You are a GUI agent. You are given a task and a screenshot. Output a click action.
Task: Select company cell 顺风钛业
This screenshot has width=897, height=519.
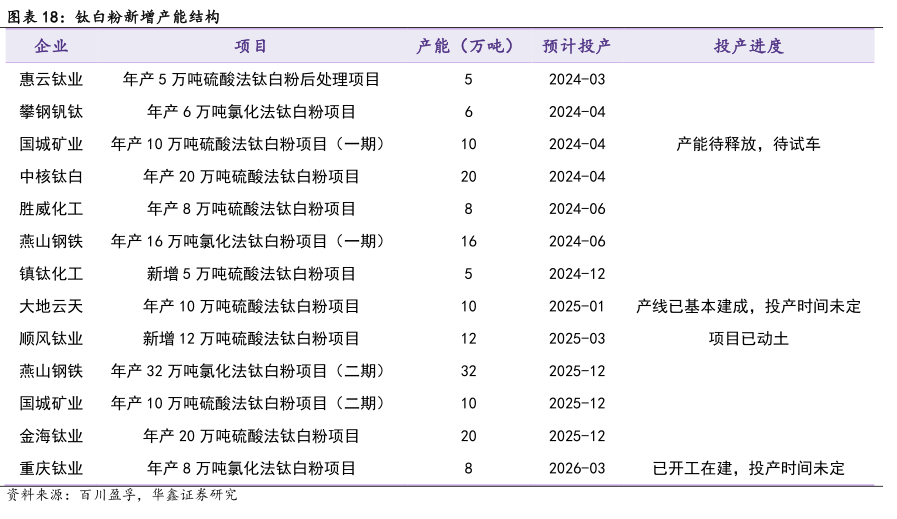pos(51,339)
